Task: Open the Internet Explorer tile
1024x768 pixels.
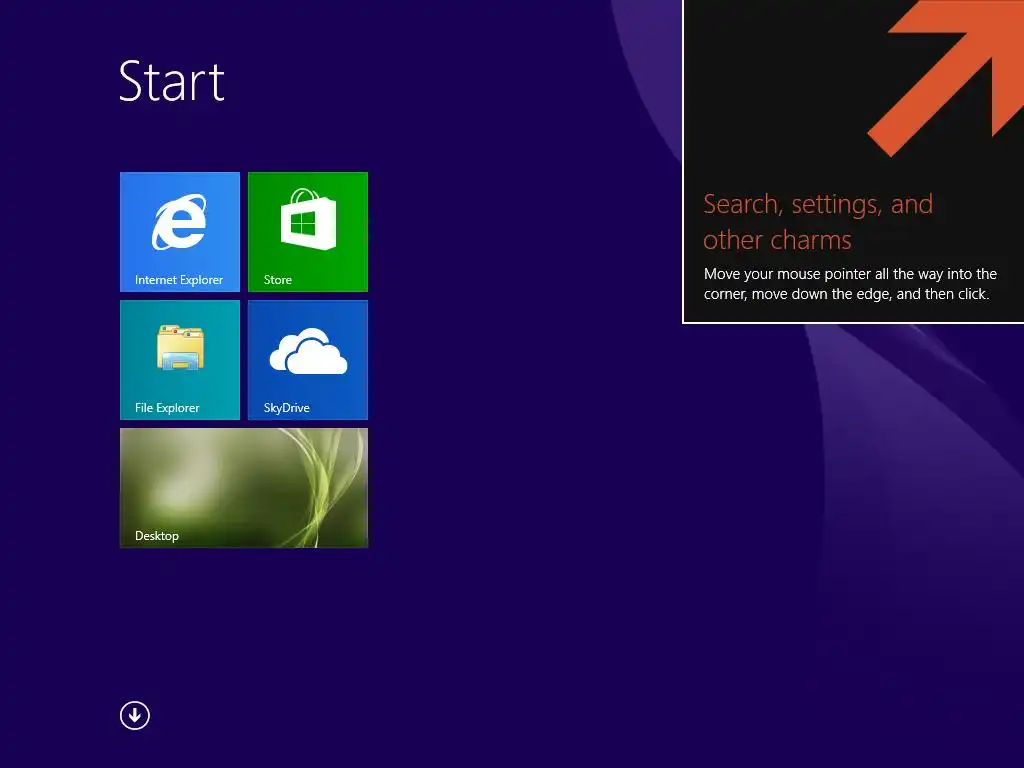Action: [x=180, y=232]
